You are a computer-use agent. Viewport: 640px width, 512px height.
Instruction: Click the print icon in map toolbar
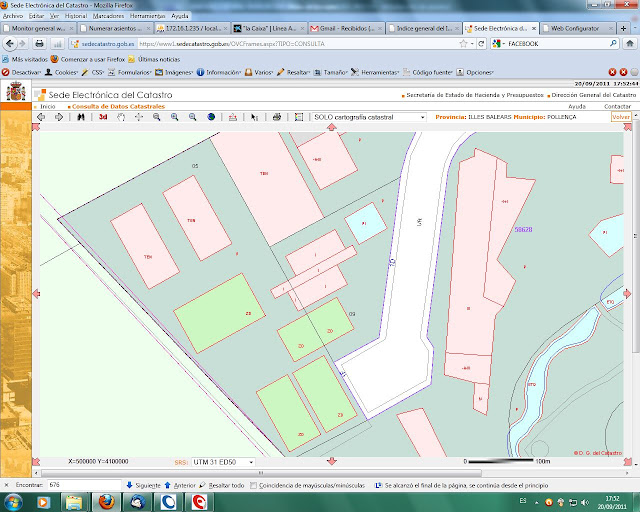(277, 117)
